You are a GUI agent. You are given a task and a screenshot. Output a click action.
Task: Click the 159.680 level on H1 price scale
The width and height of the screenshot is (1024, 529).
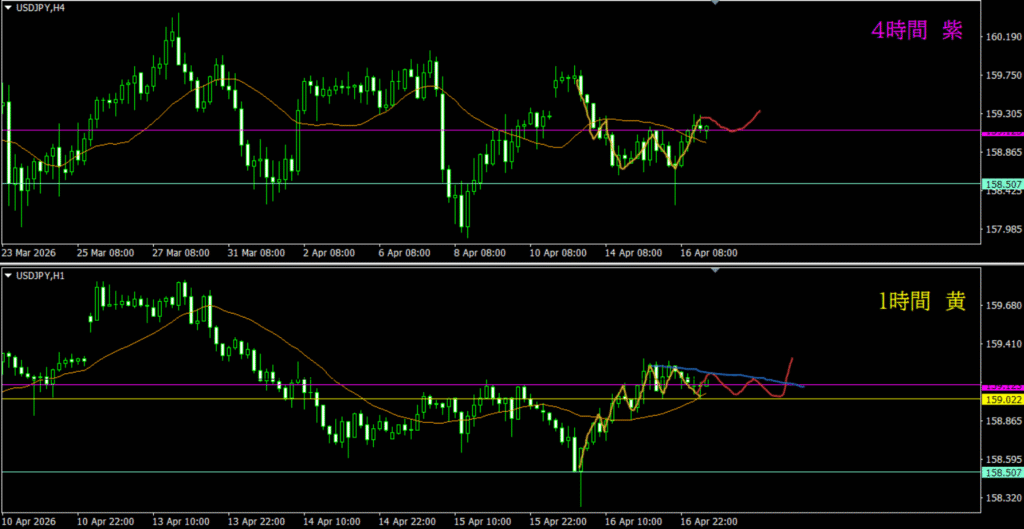[1003, 305]
